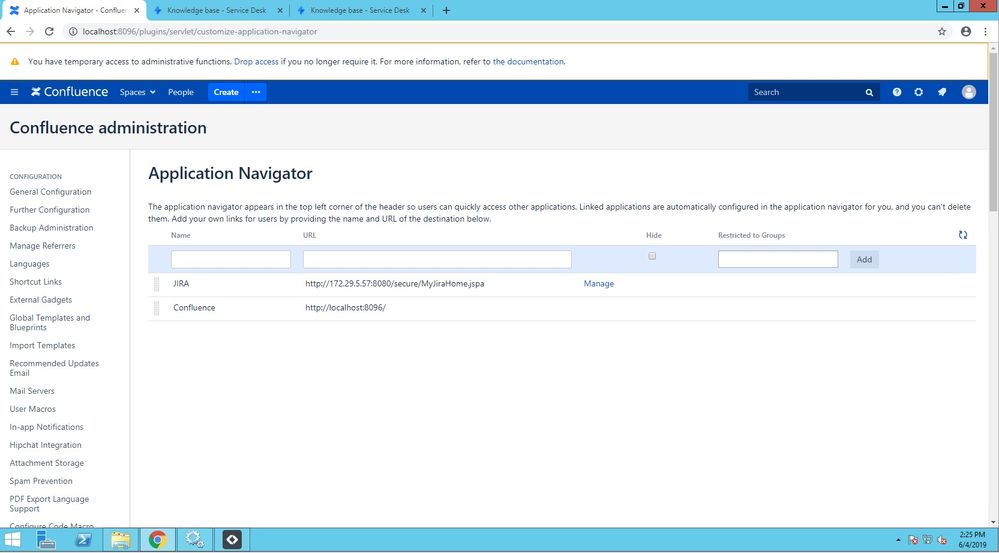999x553 pixels.
Task: Open the notifications icon in header
Action: coord(942,92)
